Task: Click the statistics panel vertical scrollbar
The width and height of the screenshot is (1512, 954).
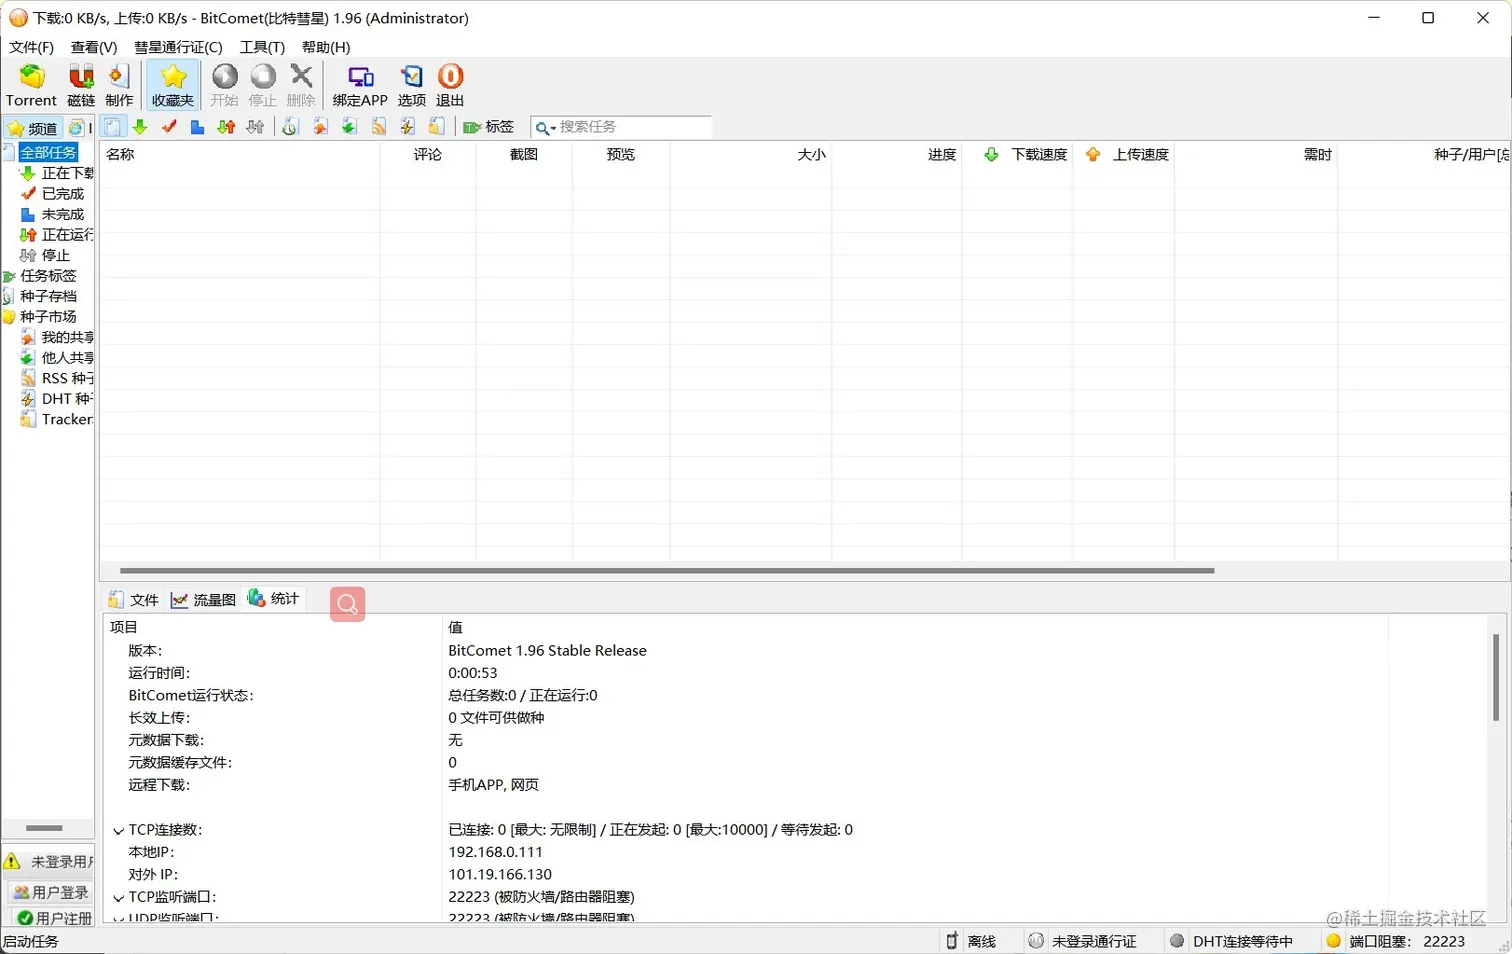Action: pos(1496,677)
